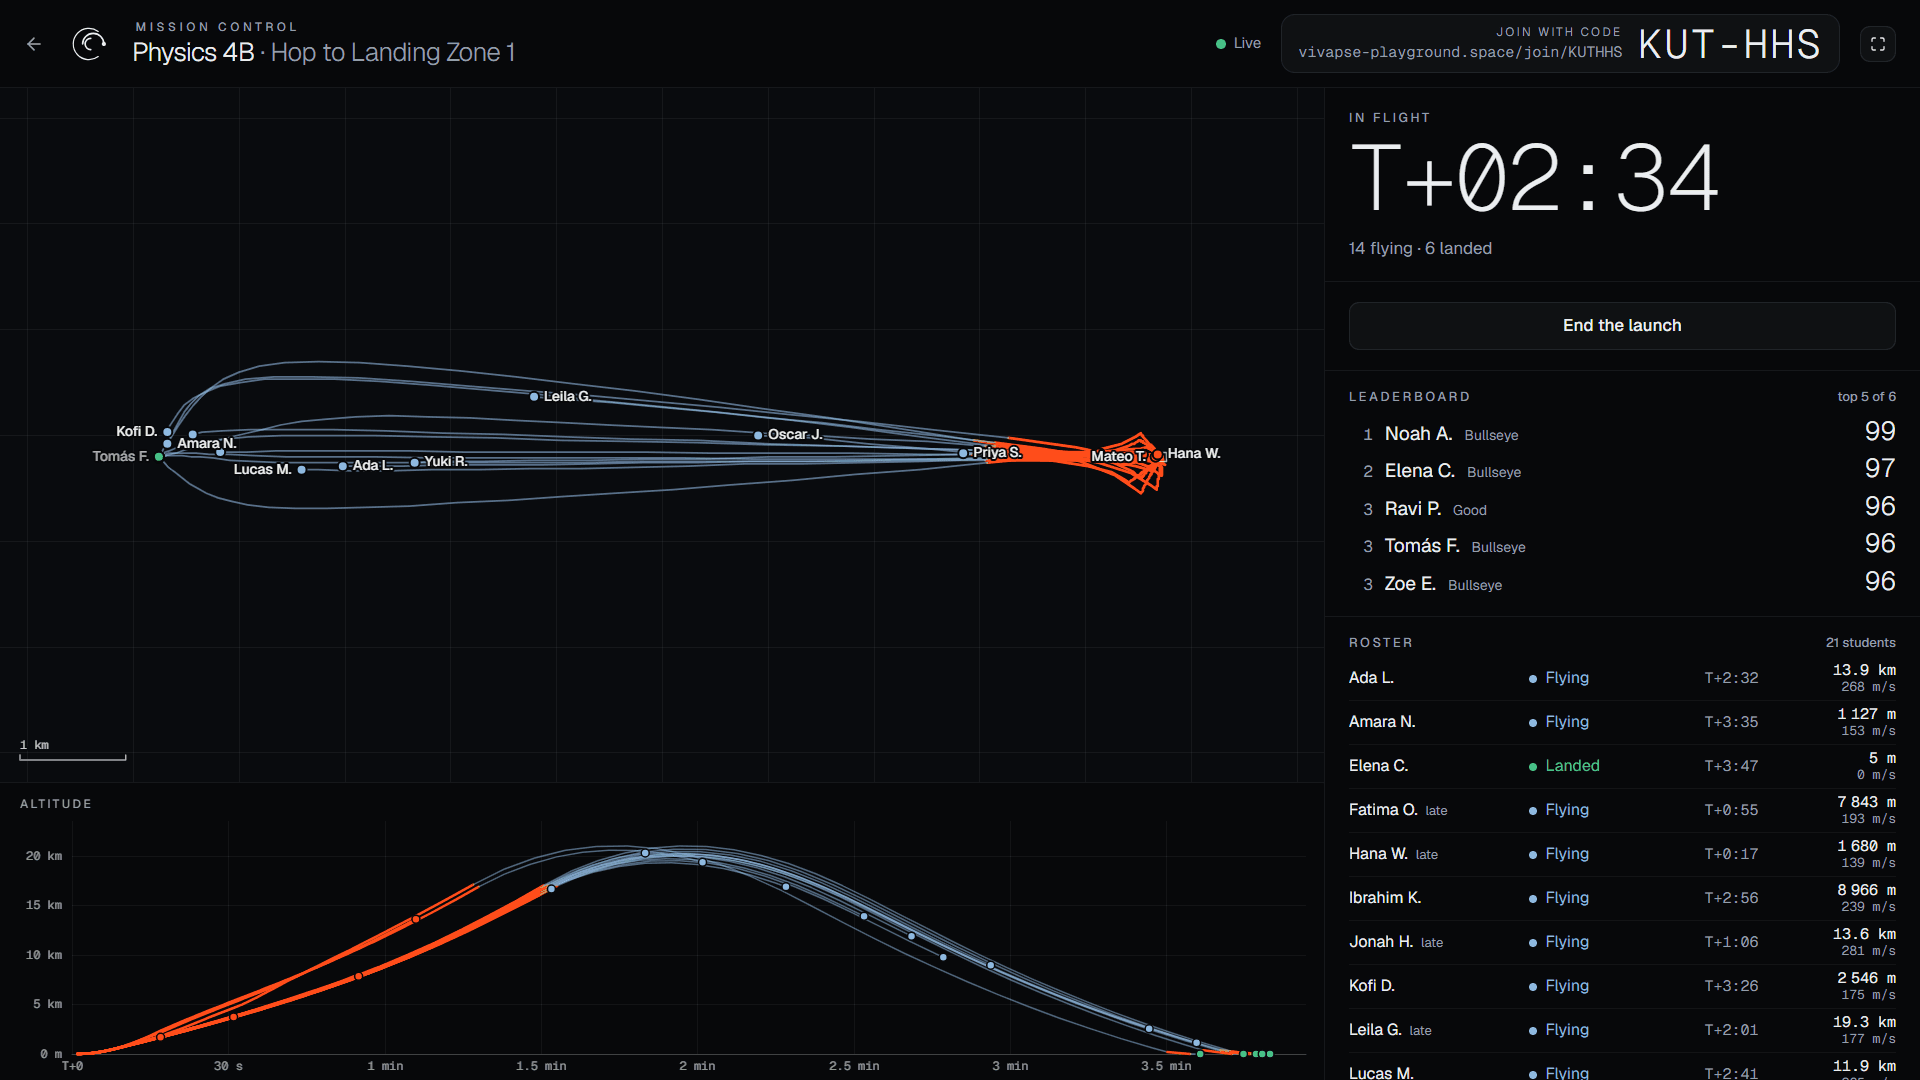
Task: Click Mateo T. label on the map
Action: pyautogui.click(x=1118, y=456)
